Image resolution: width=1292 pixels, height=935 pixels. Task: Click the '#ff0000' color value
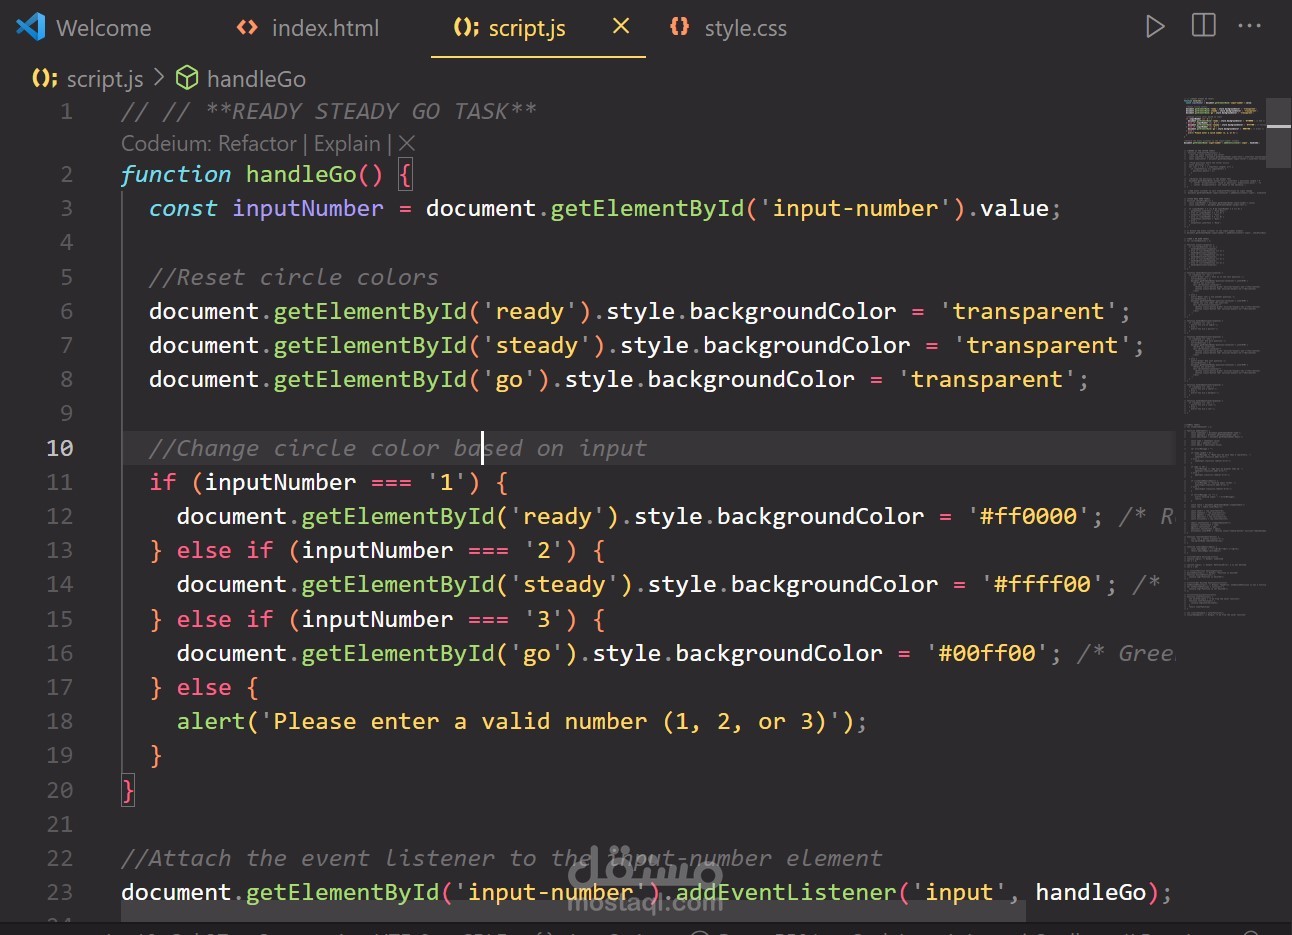click(x=1028, y=517)
